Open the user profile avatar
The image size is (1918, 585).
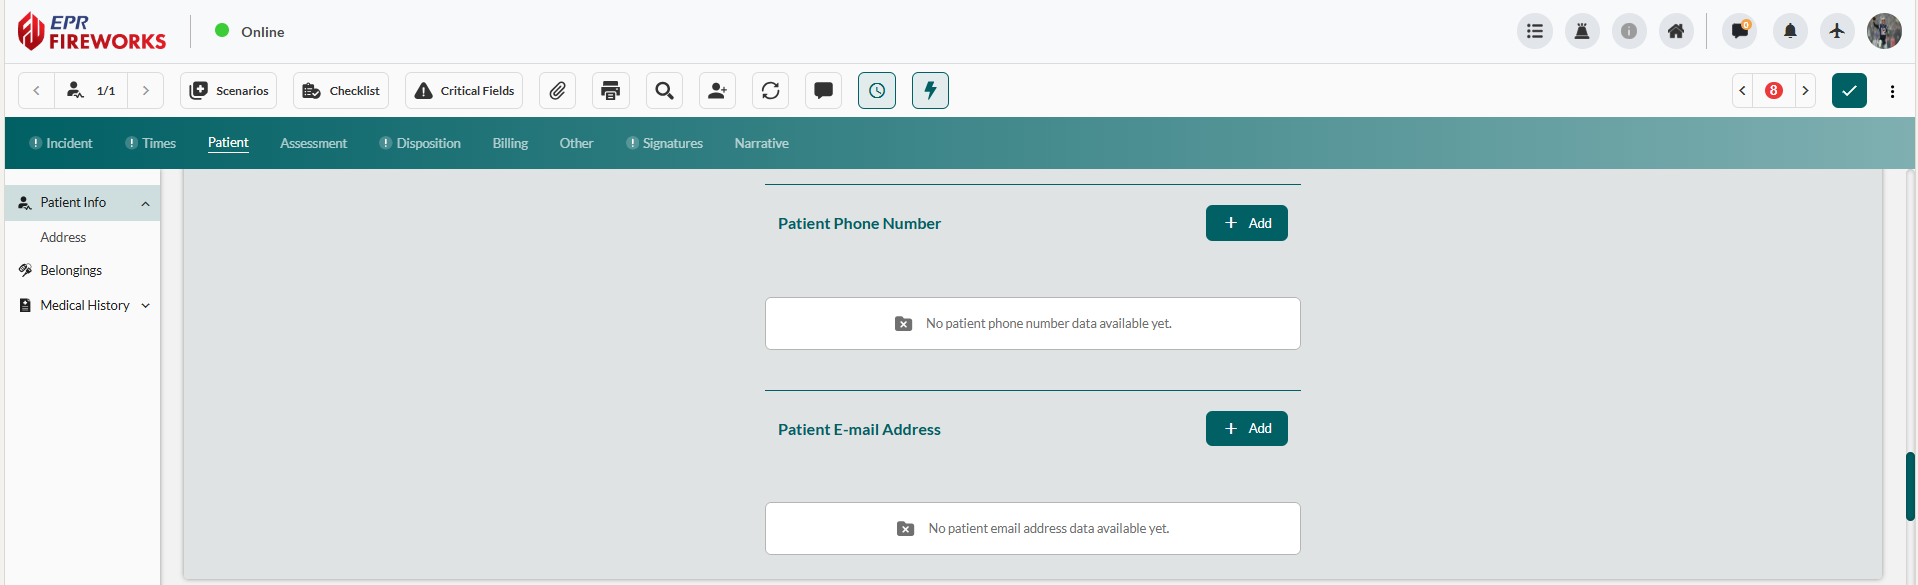click(1884, 32)
